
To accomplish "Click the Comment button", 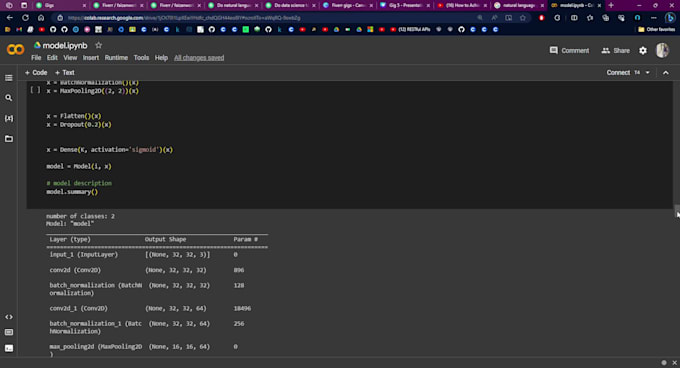I will pyautogui.click(x=569, y=51).
